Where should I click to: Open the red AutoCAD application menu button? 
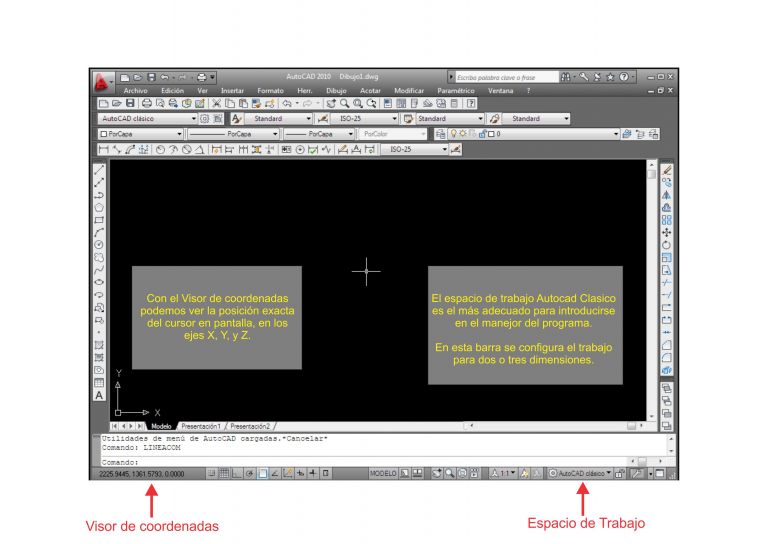101,82
